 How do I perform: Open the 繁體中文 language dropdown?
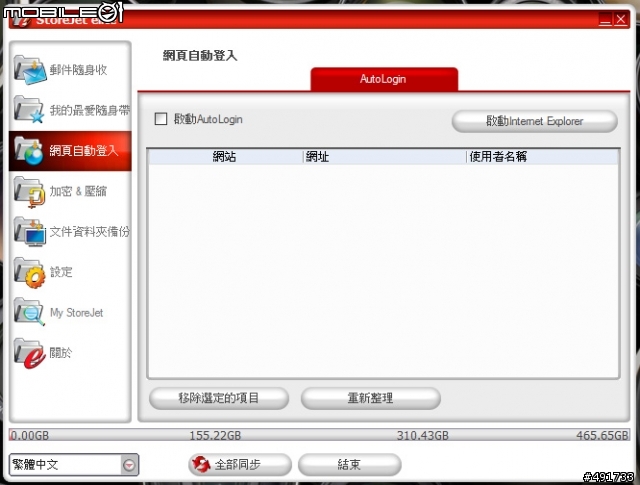(x=73, y=465)
